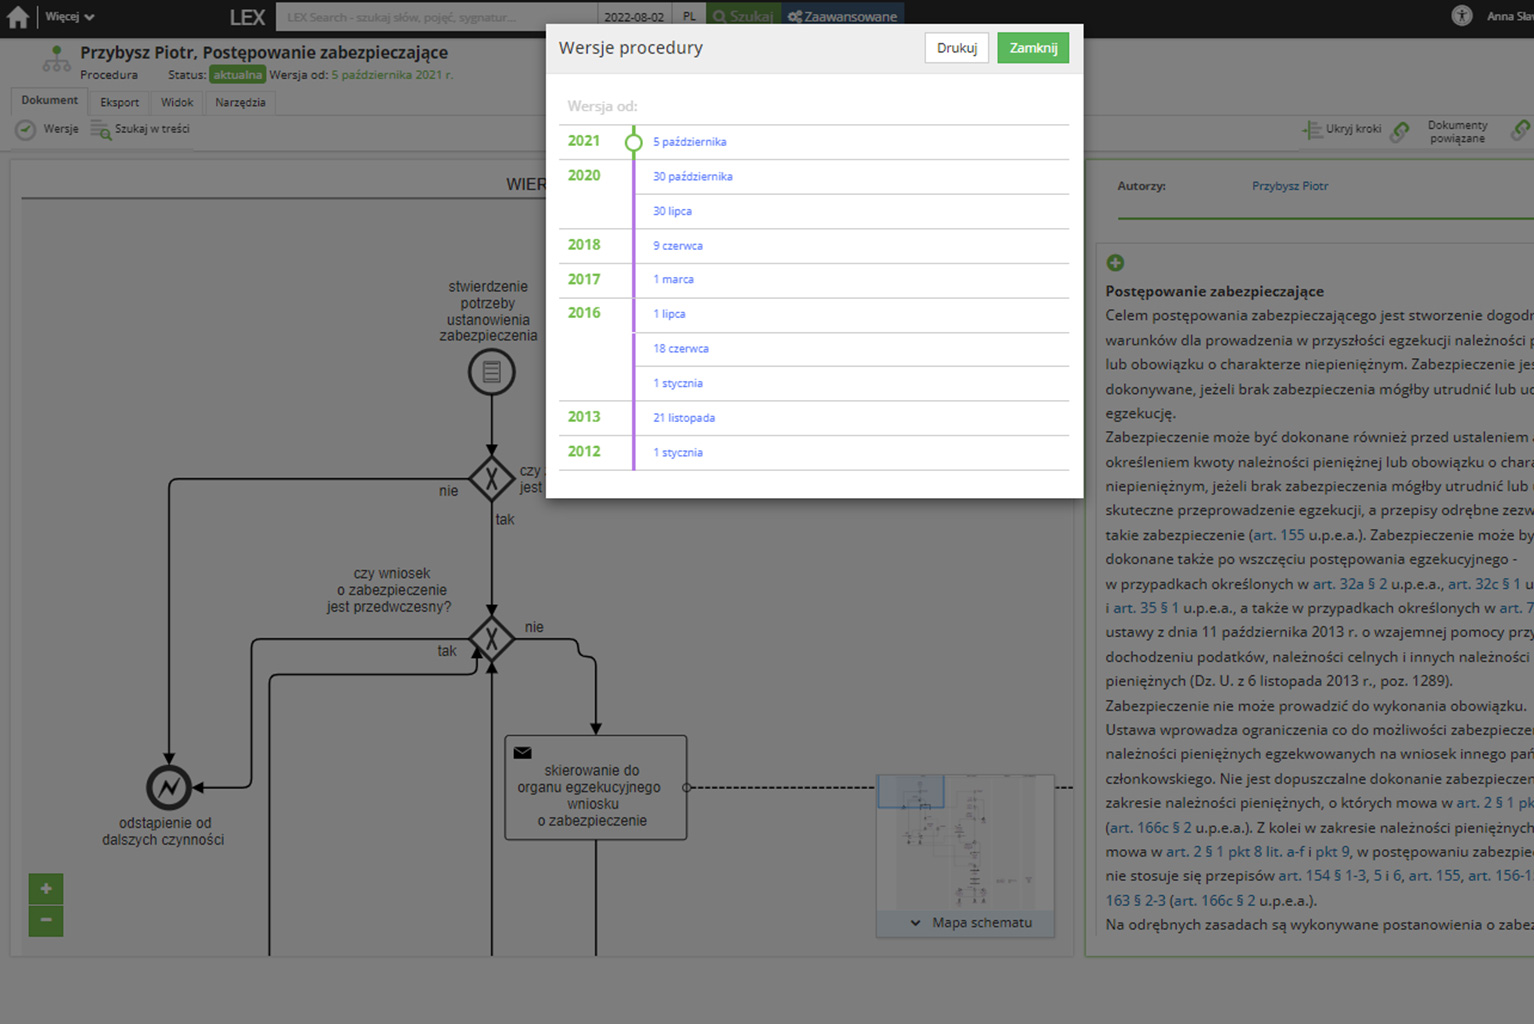Image resolution: width=1534 pixels, height=1024 pixels.
Task: Click version date 5 października 2021 r. in header
Action: tap(392, 75)
